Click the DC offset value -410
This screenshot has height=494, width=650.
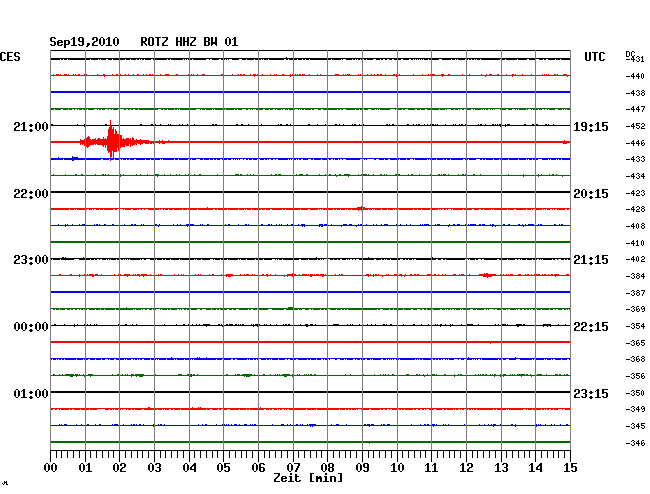click(x=635, y=243)
